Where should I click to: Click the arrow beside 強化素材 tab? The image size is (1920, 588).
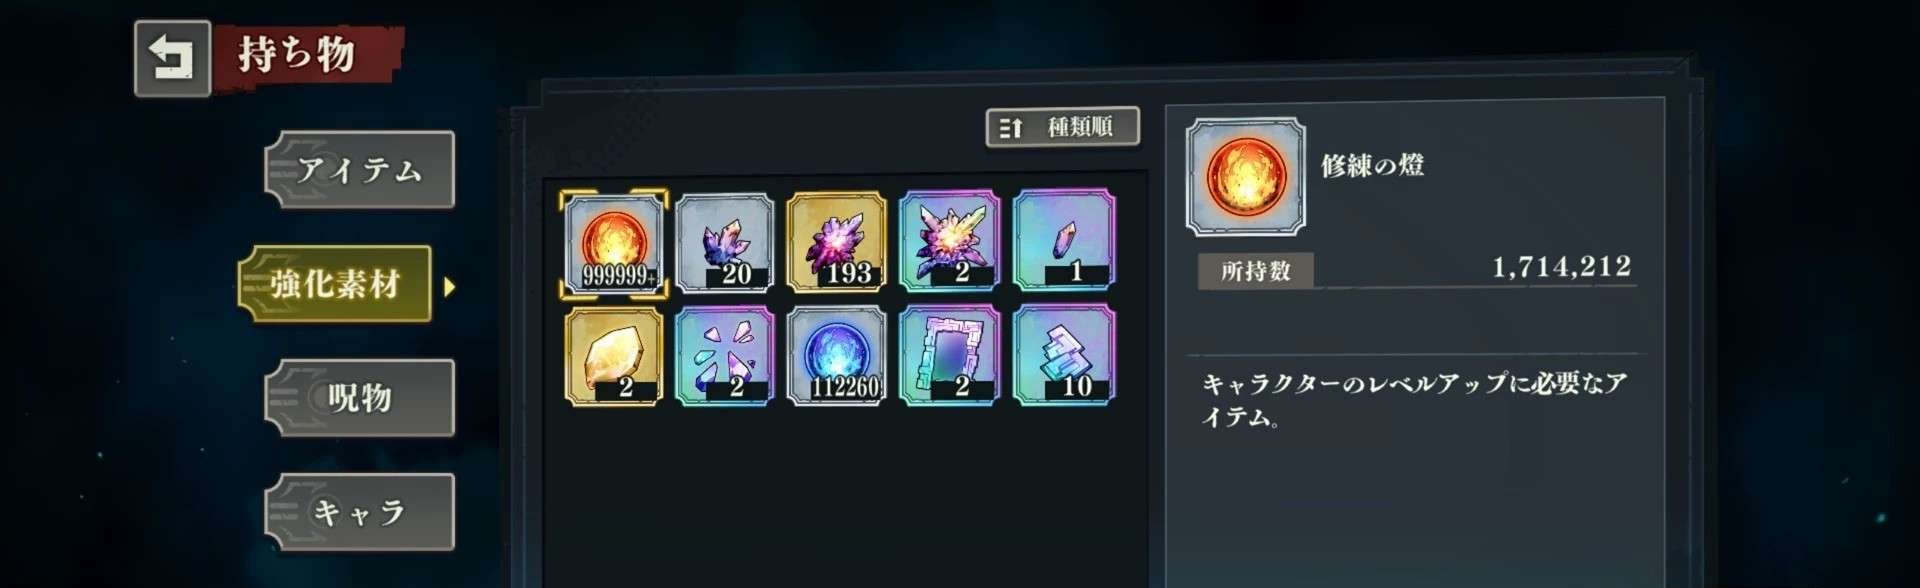[x=449, y=287]
